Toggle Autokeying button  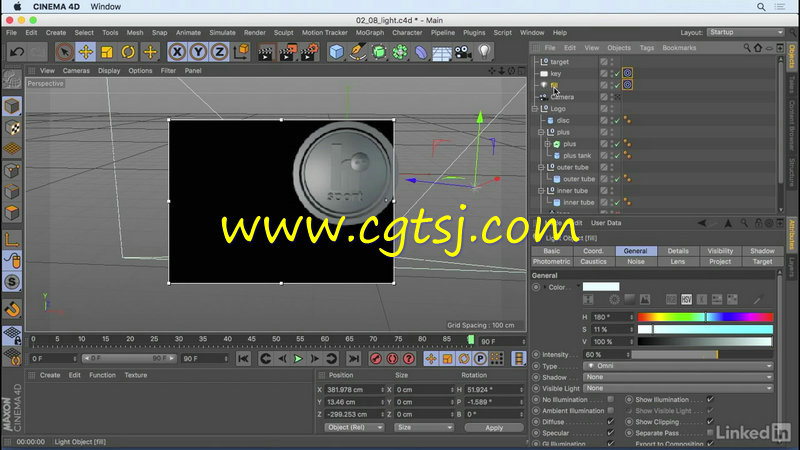click(x=392, y=359)
